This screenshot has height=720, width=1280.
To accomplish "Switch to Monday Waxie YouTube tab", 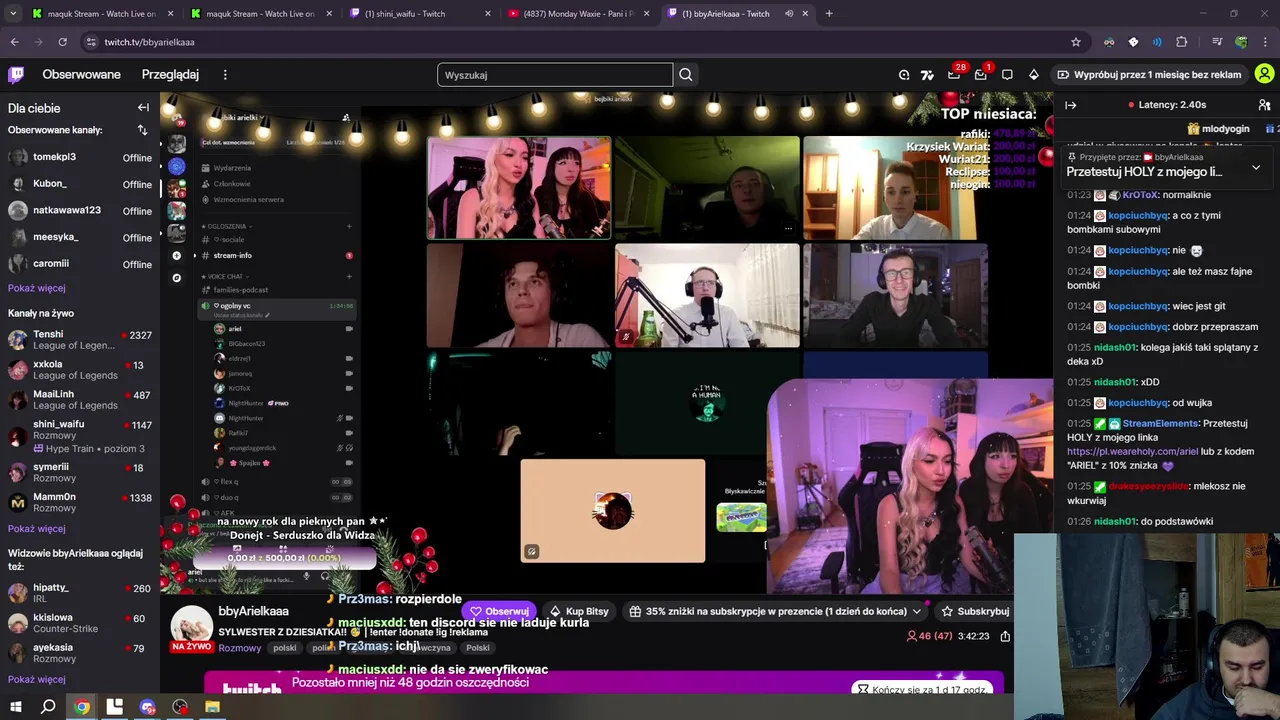I will [x=578, y=14].
